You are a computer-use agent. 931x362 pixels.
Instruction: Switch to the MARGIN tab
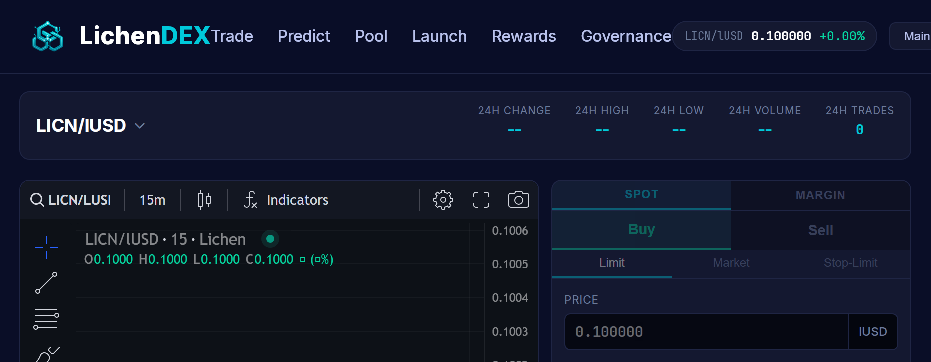point(821,195)
